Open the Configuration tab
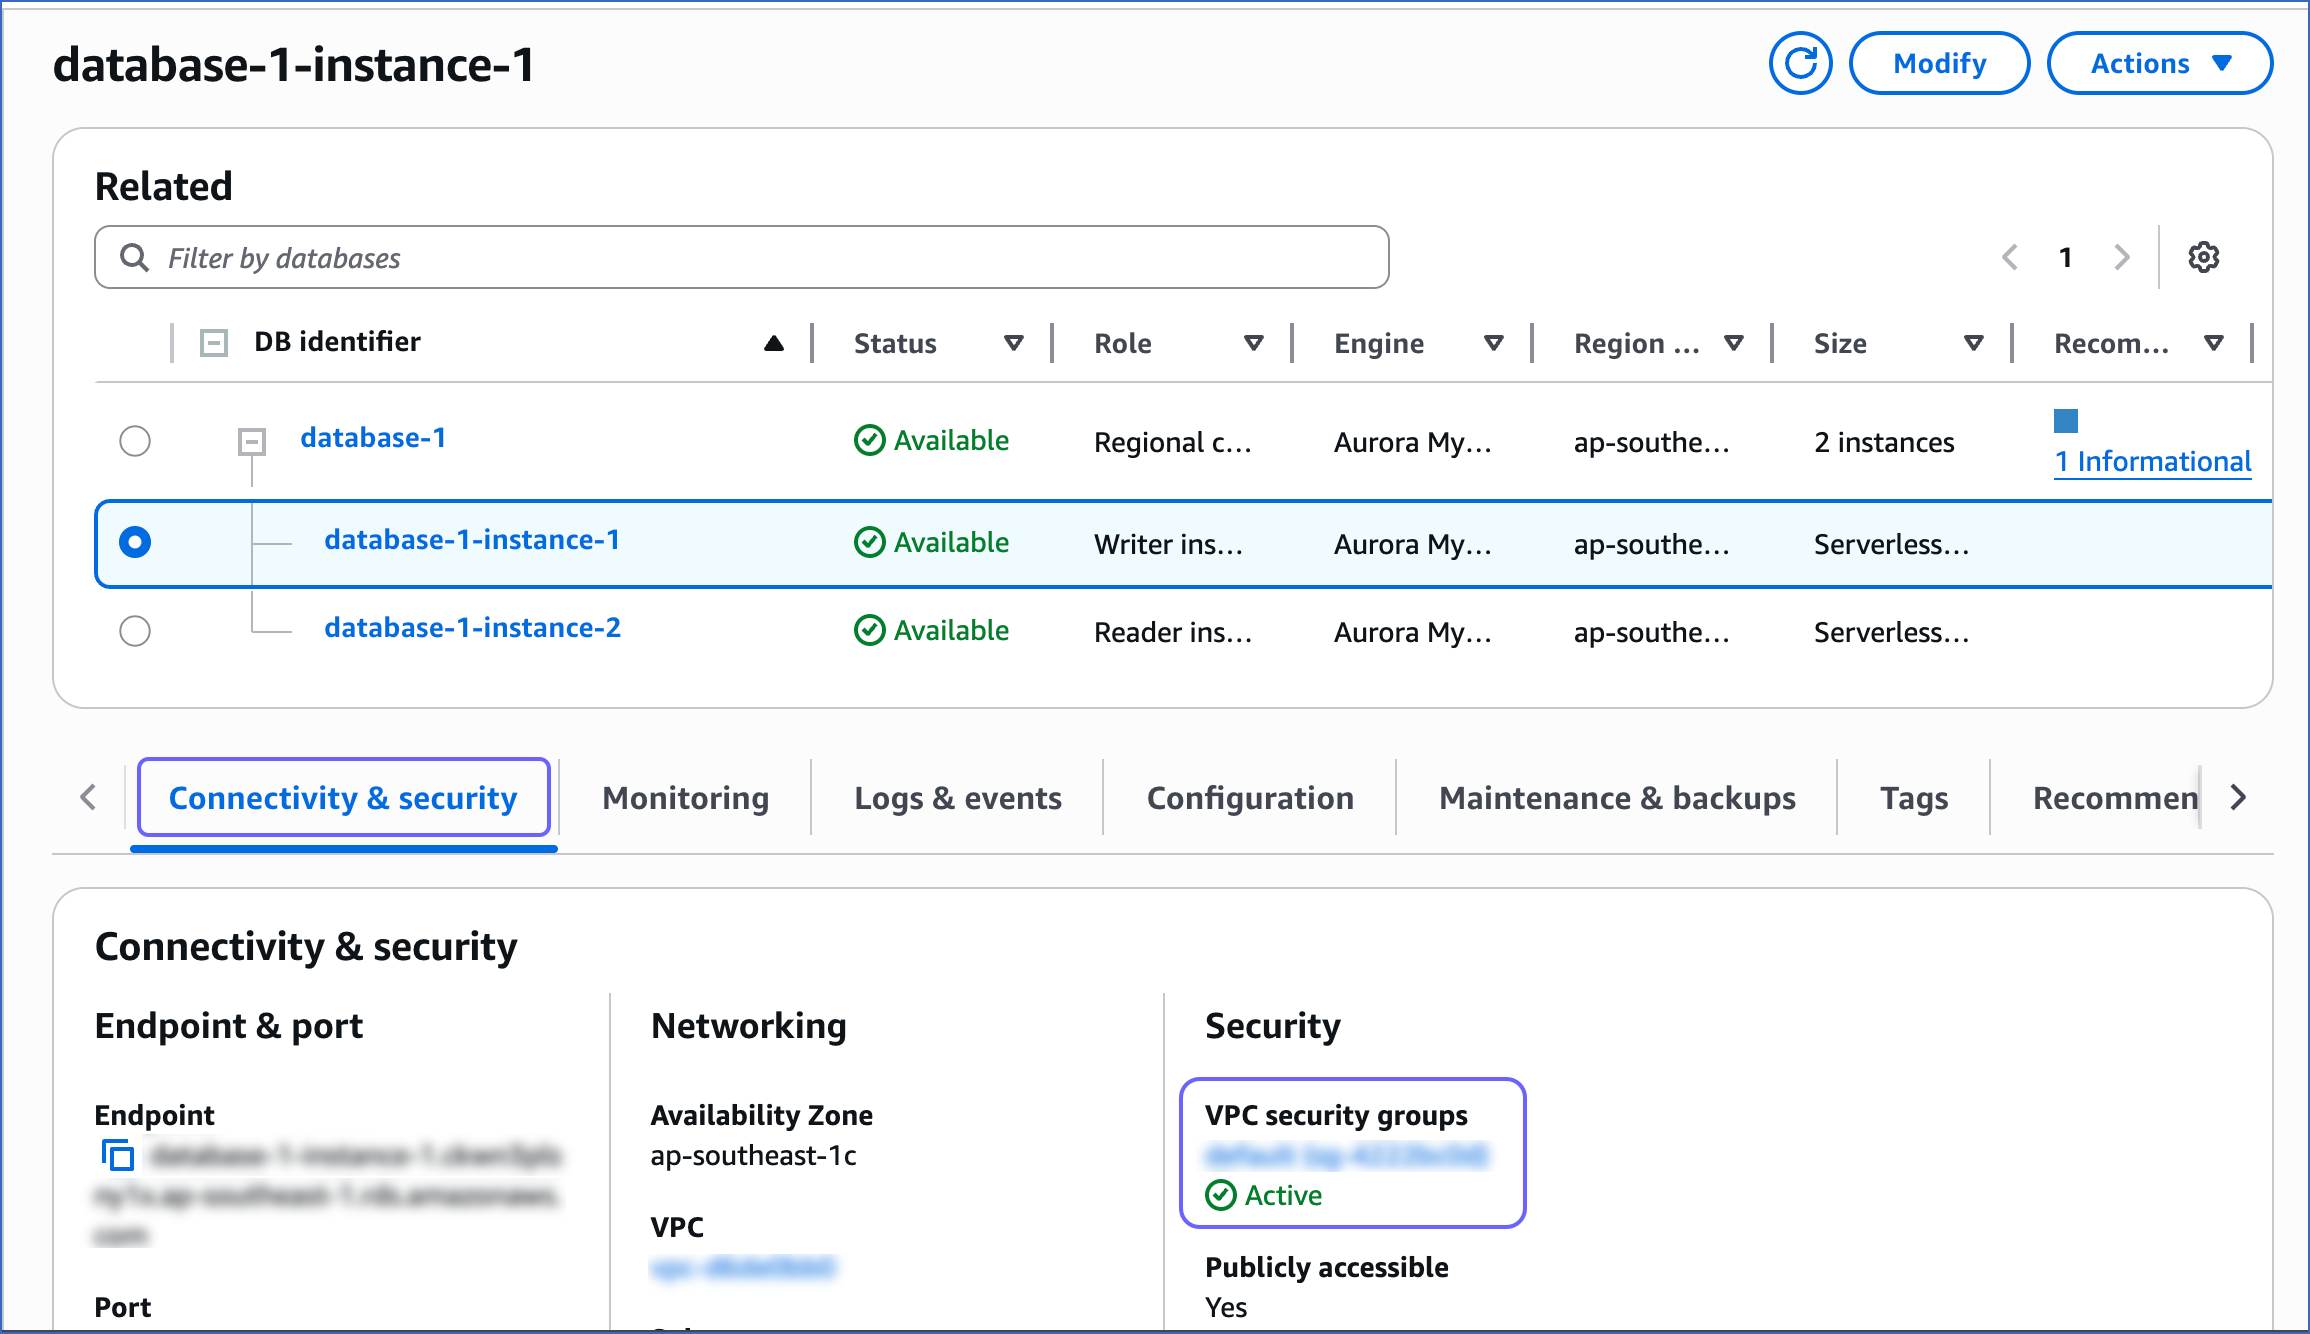 coord(1250,797)
